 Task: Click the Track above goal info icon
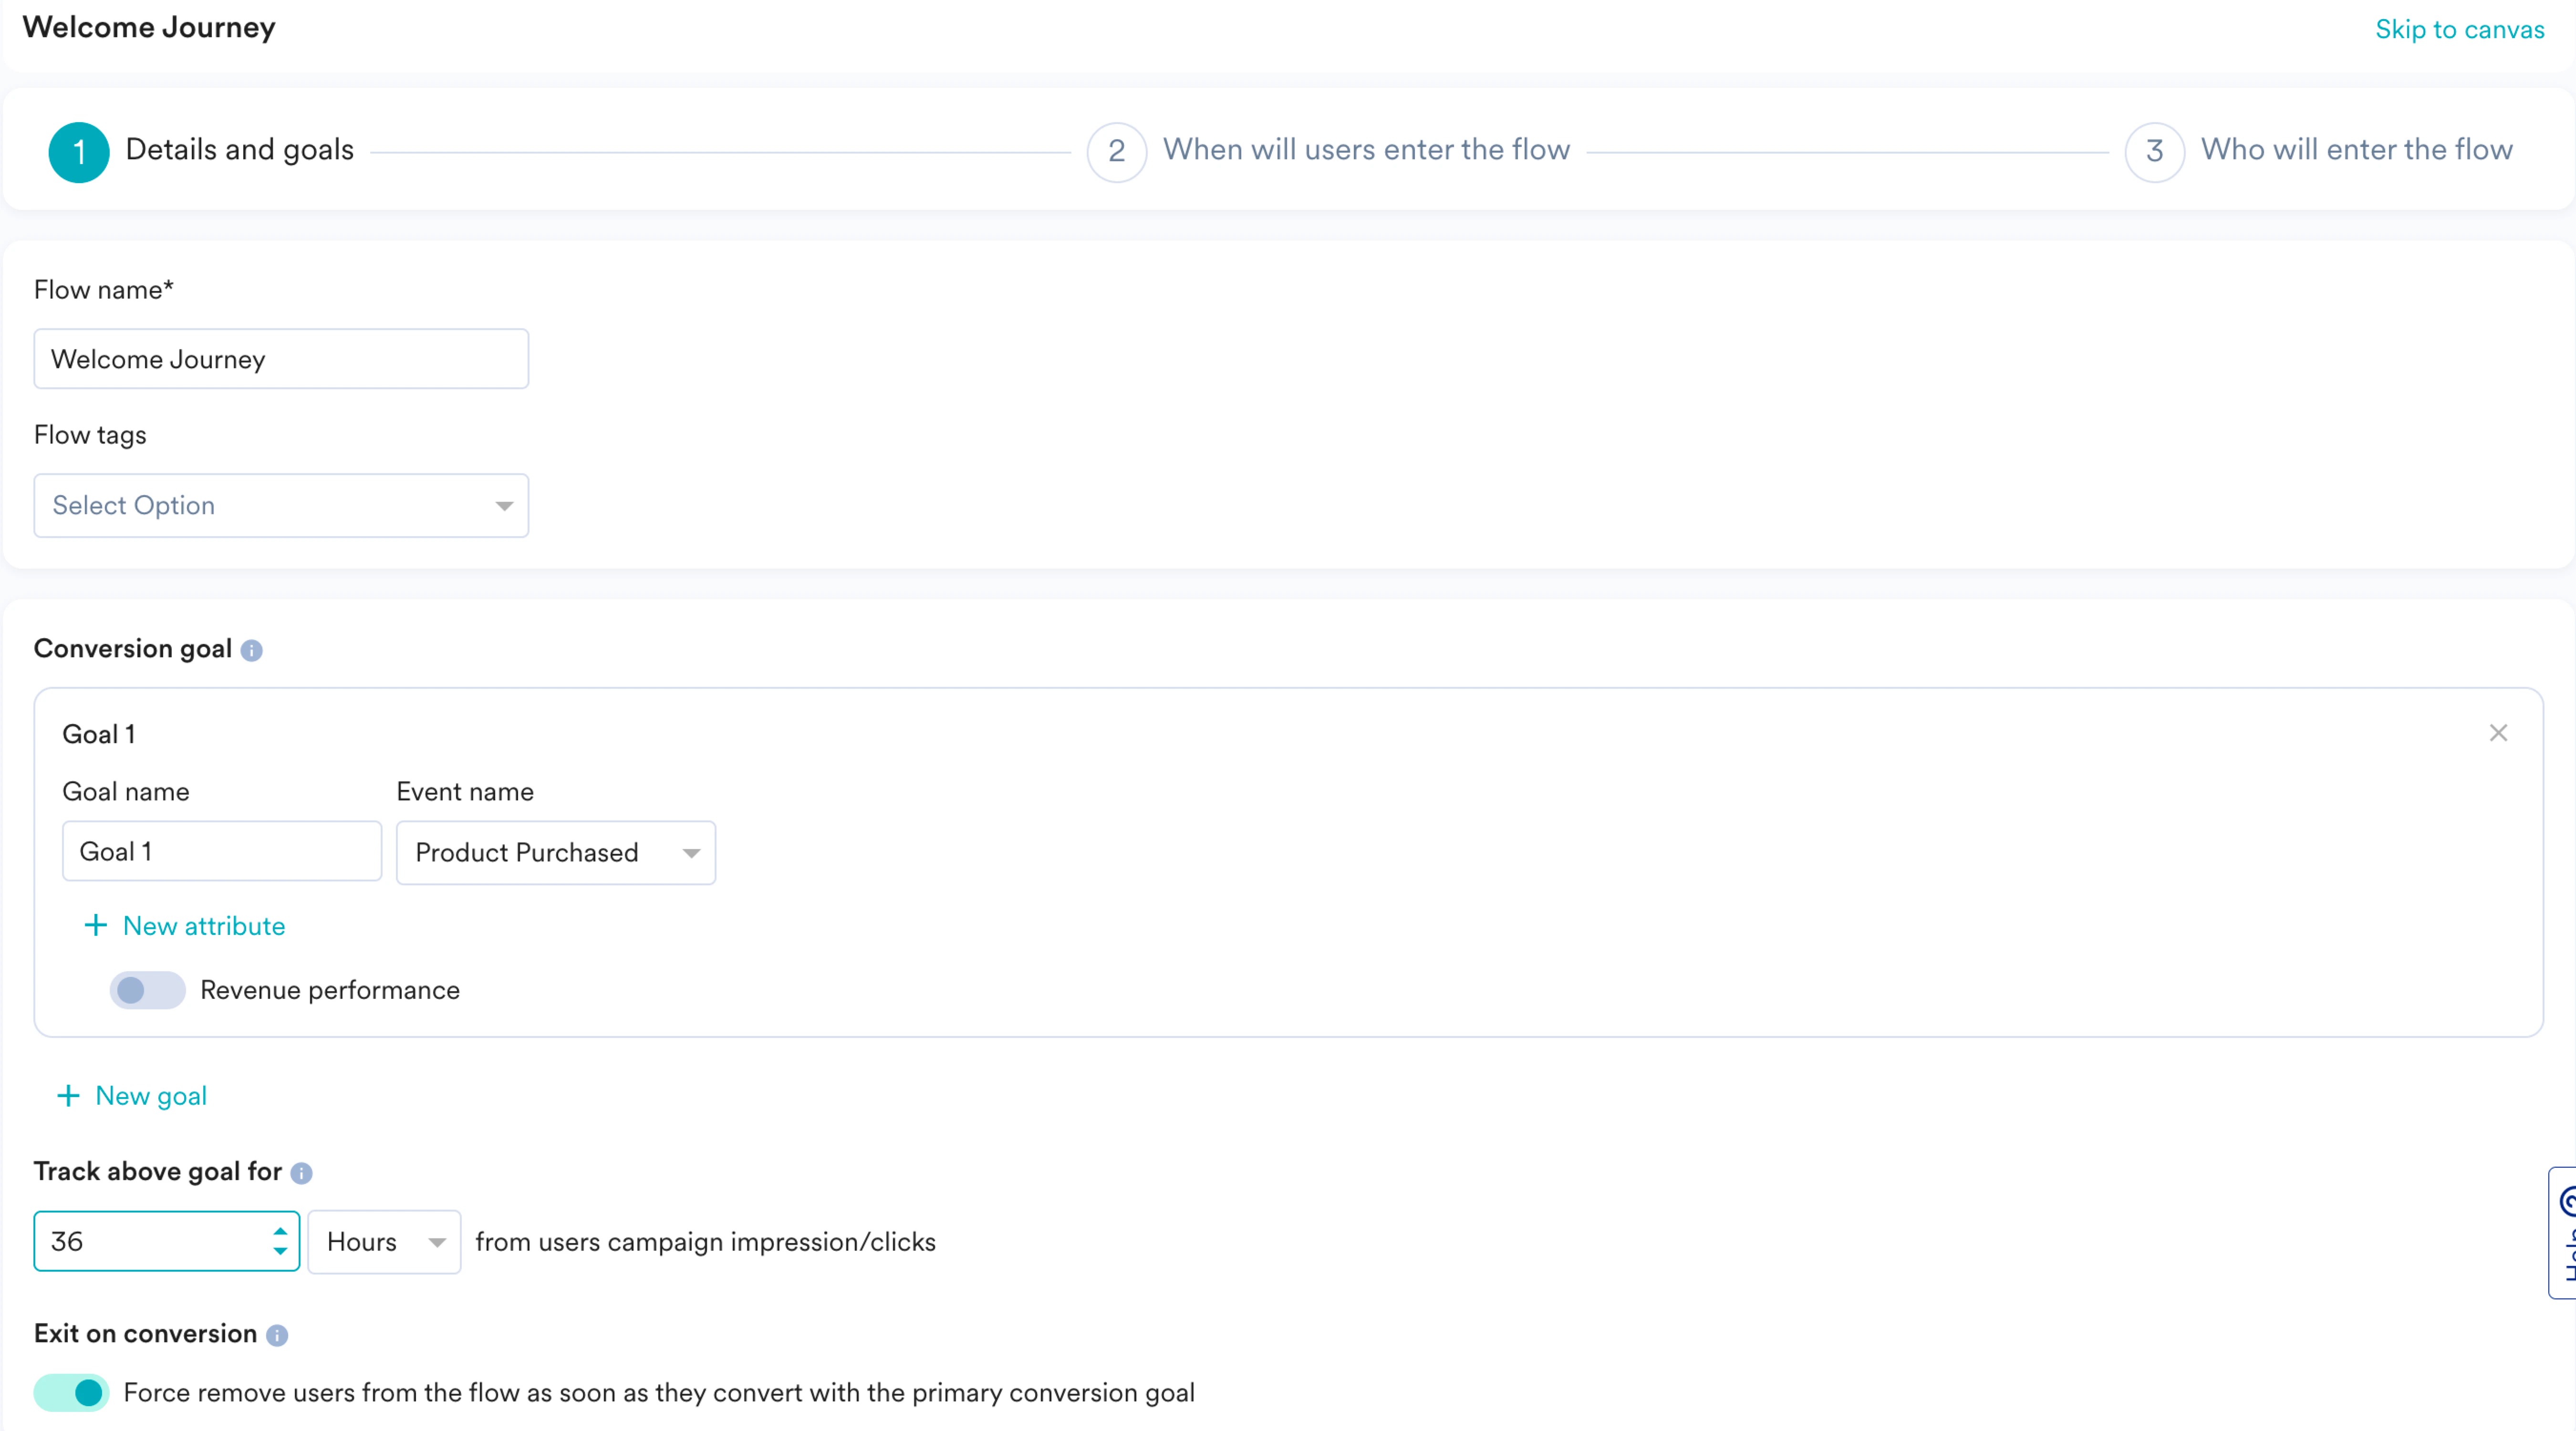coord(301,1173)
